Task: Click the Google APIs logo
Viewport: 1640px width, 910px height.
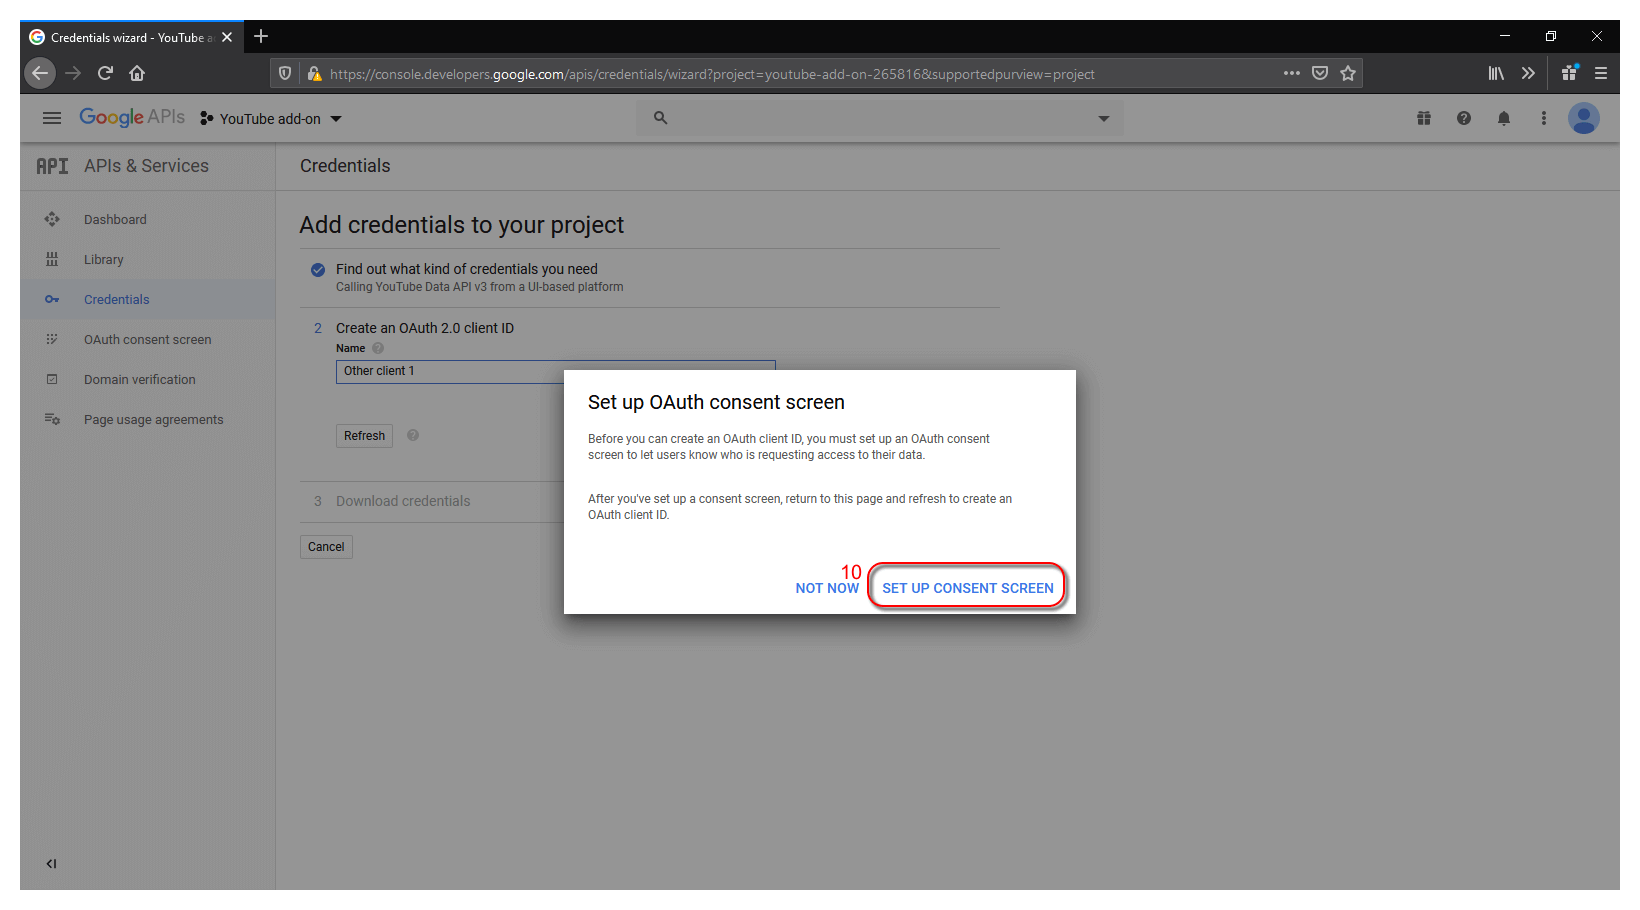Action: tap(132, 117)
